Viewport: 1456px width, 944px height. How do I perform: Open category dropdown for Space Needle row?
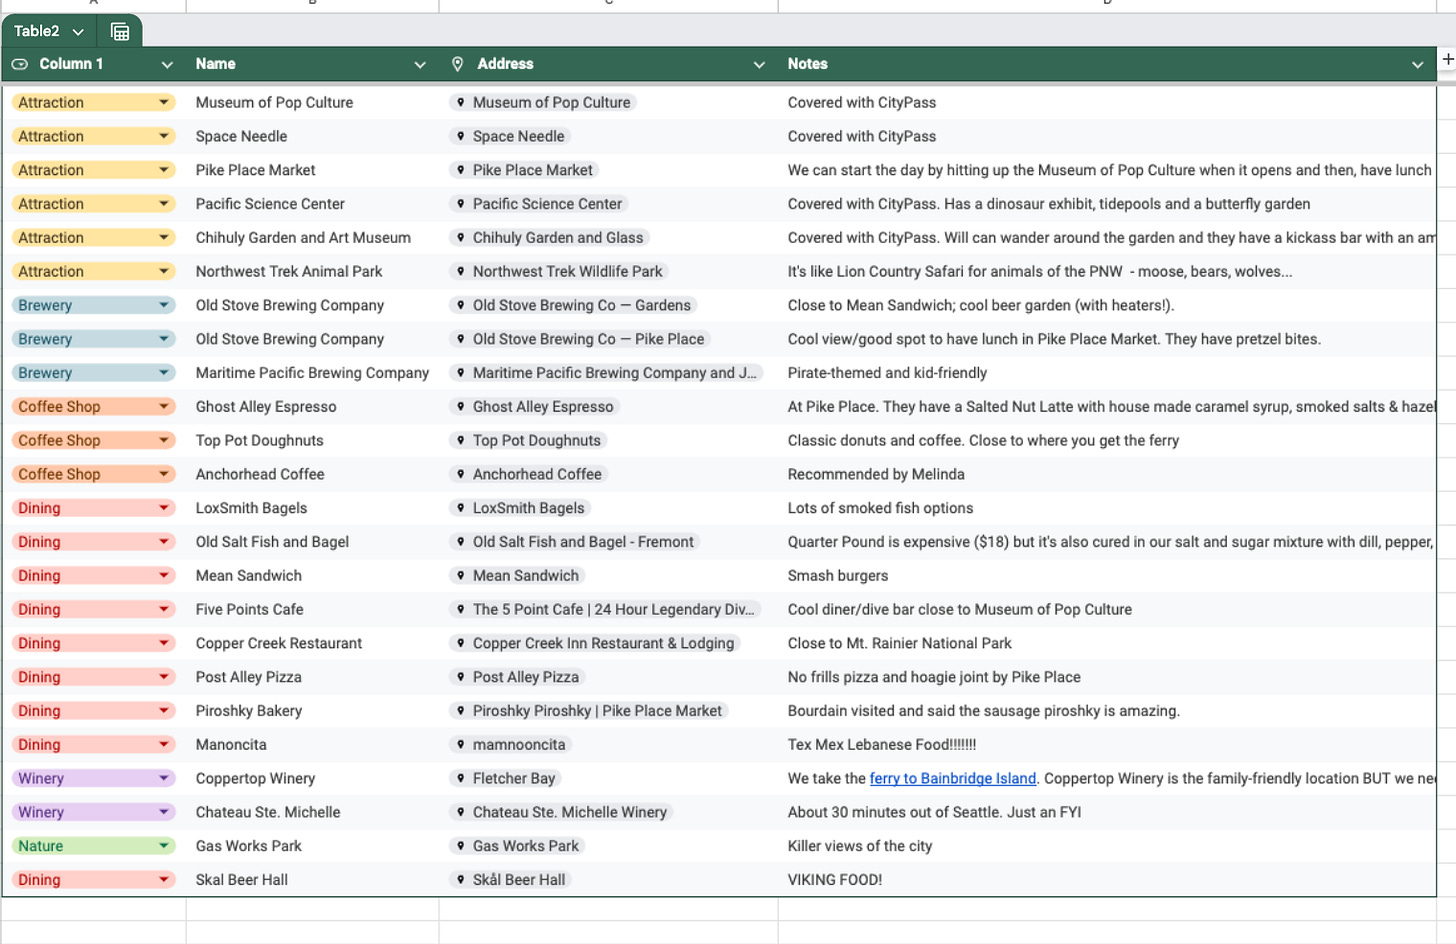[164, 136]
